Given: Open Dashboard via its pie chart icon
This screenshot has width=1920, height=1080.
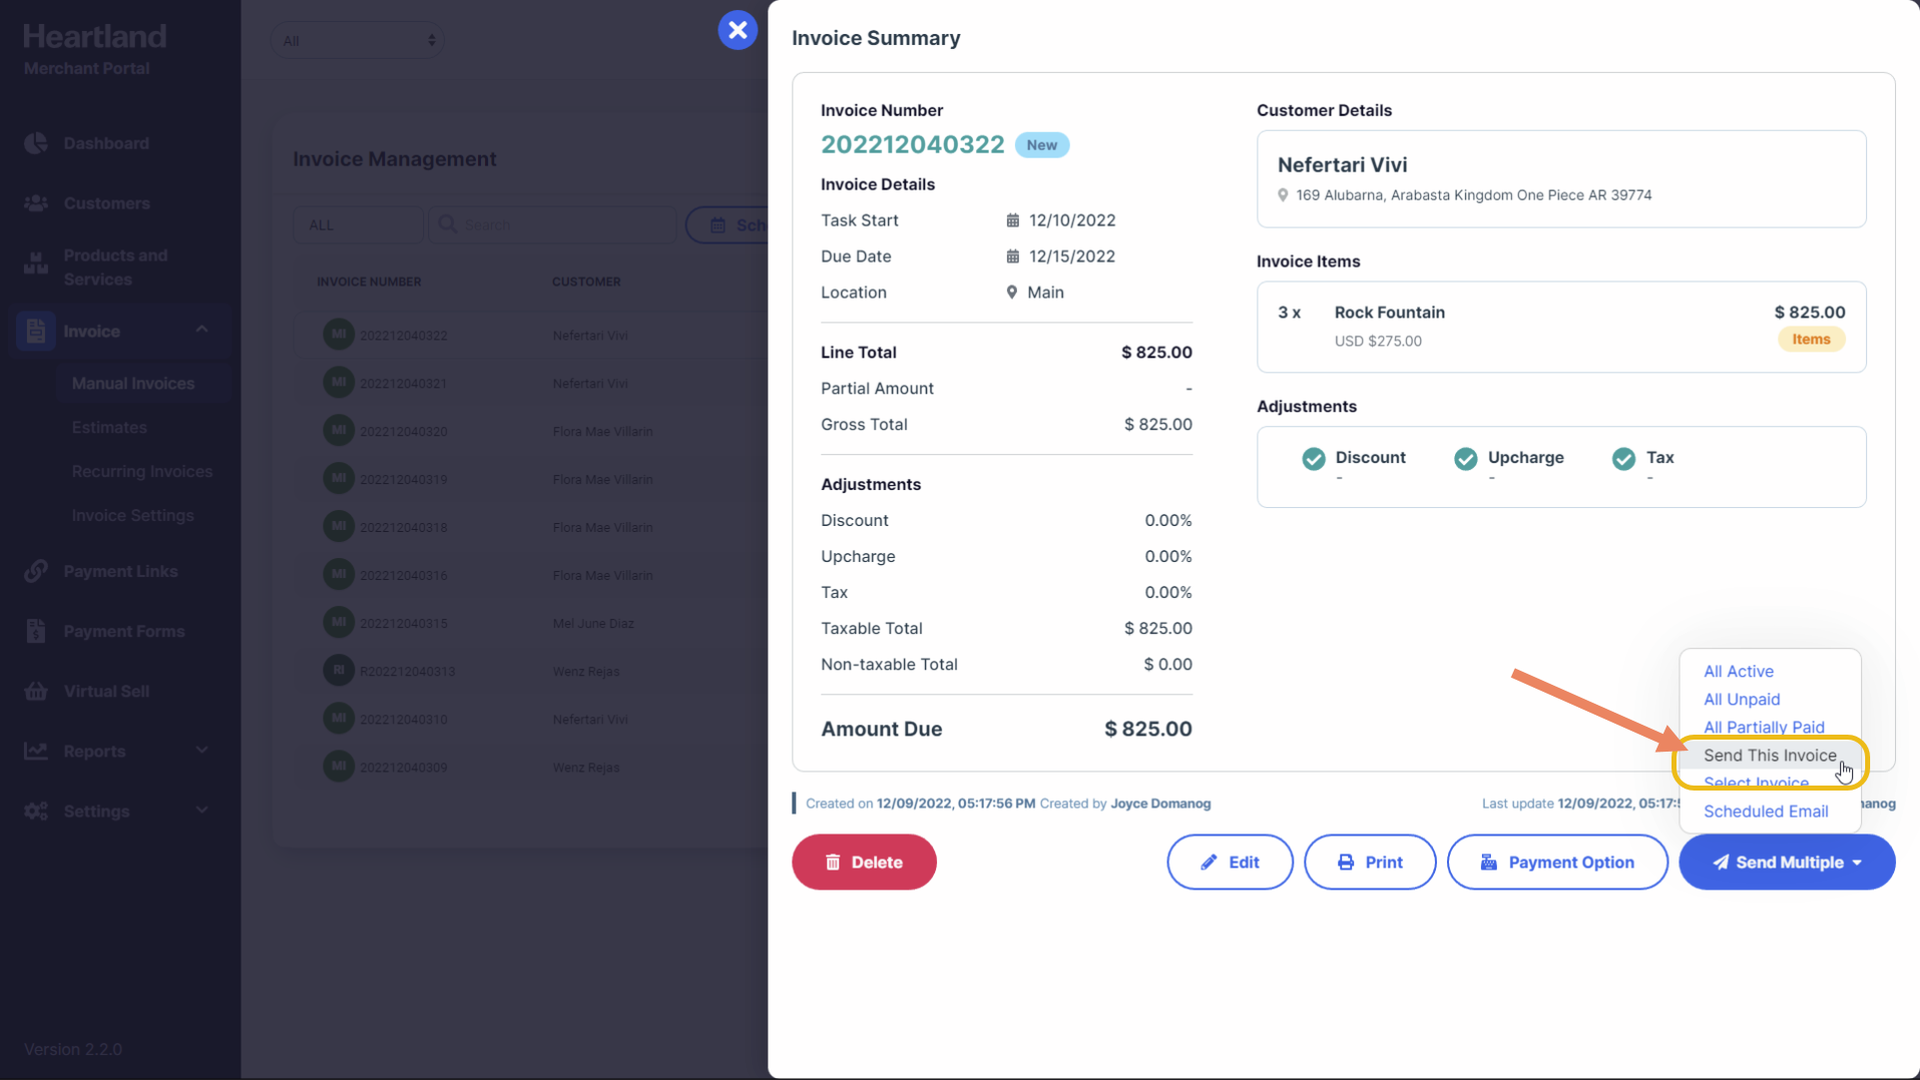Looking at the screenshot, I should pos(36,143).
